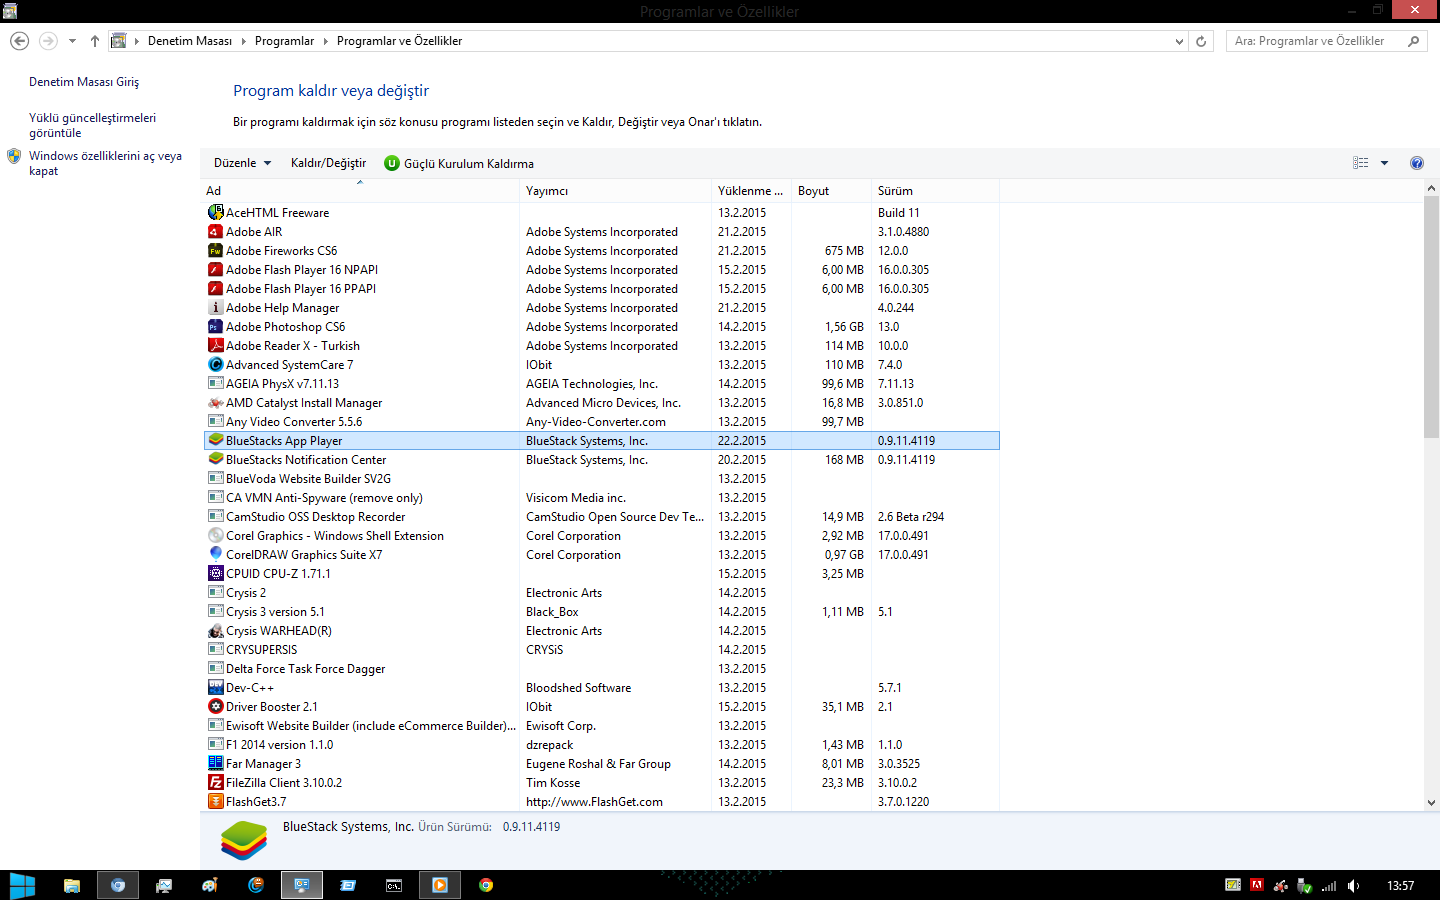
Task: Open the Windows Start button
Action: point(22,885)
